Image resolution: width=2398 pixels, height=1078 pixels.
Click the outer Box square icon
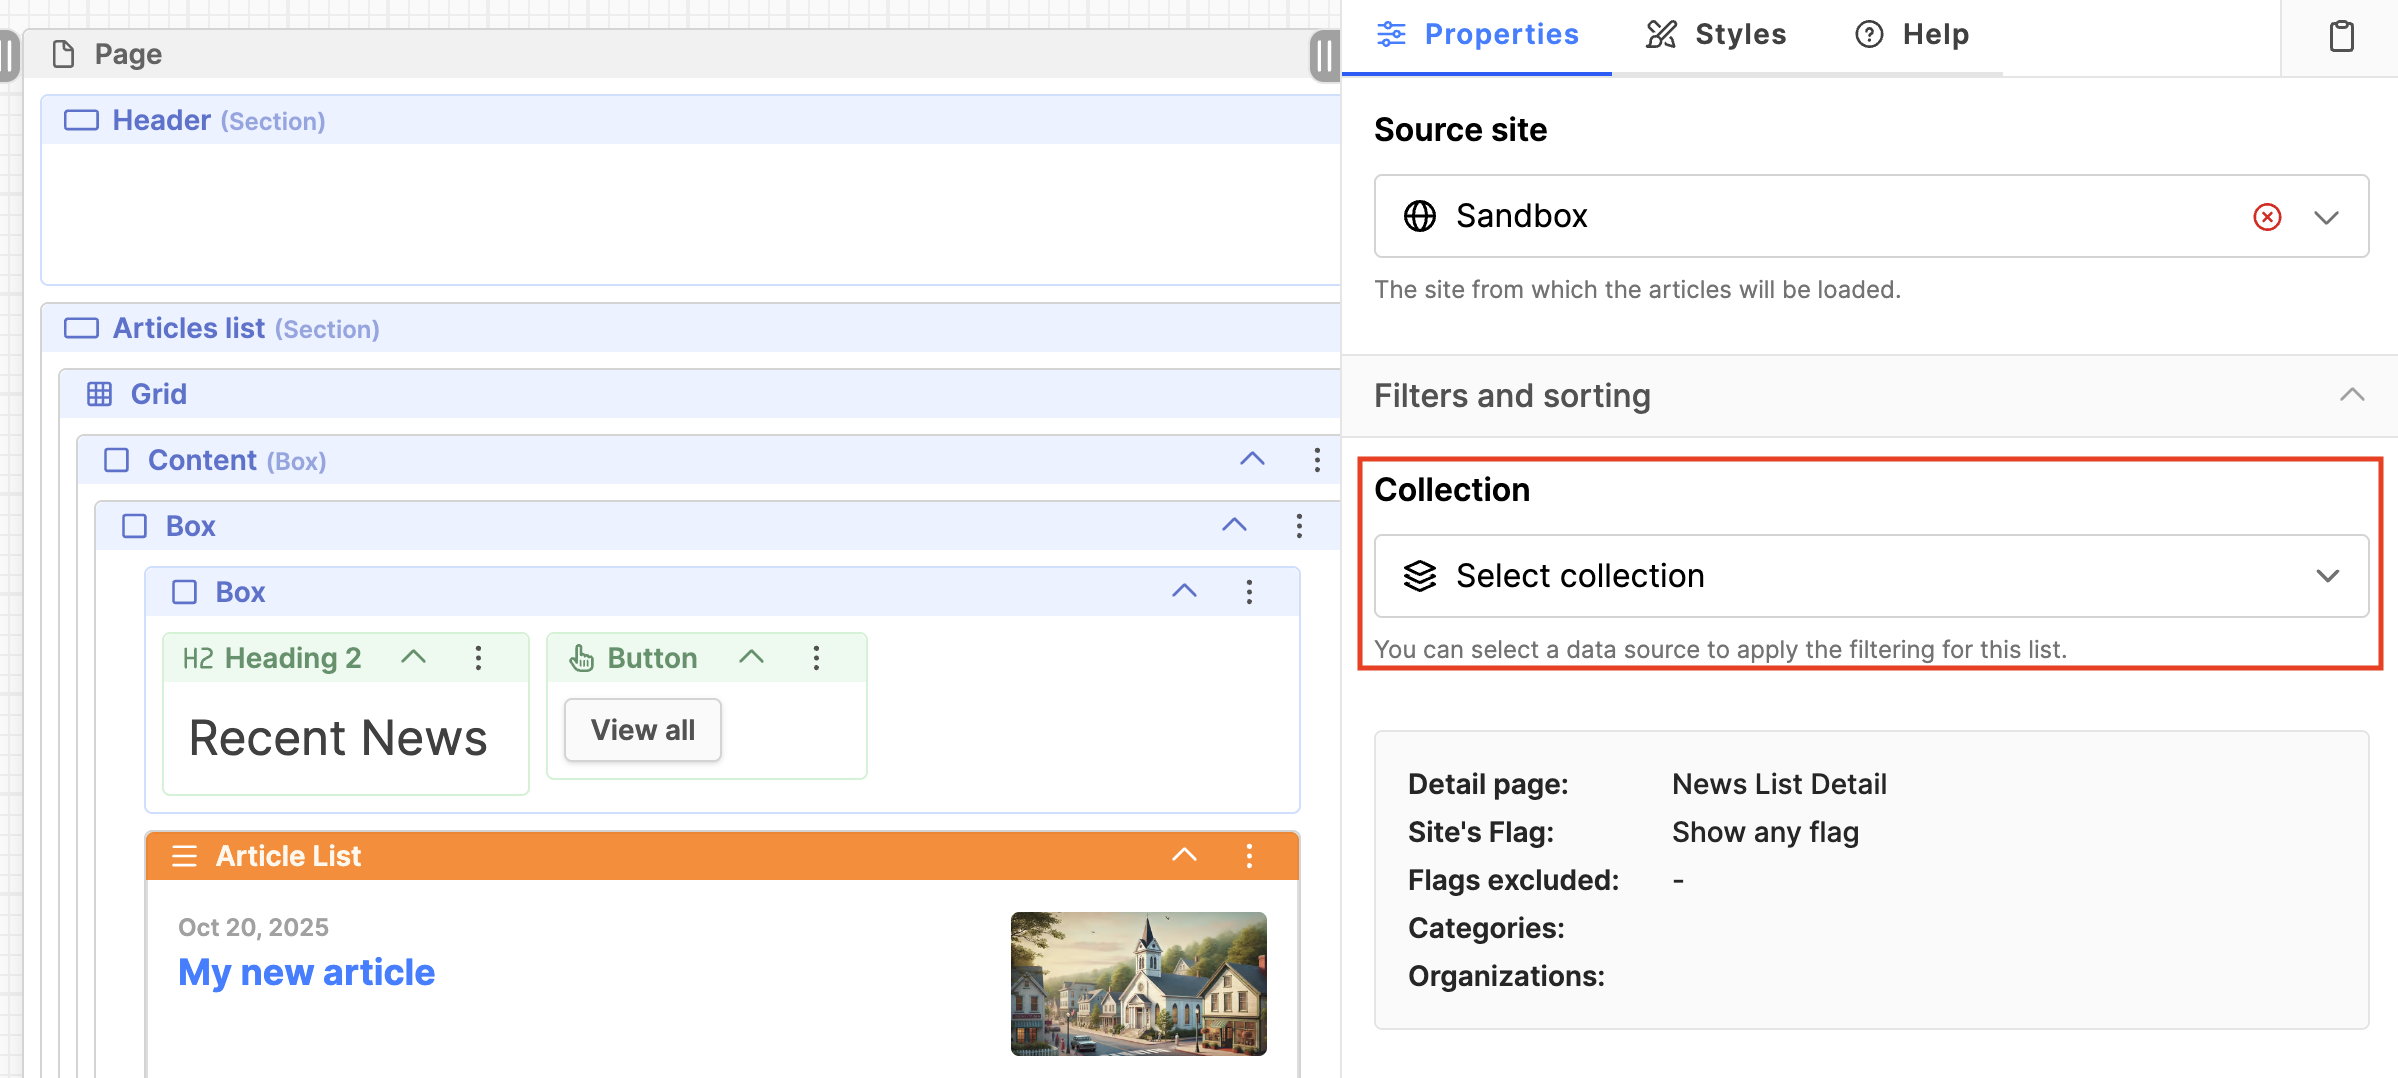click(x=134, y=526)
